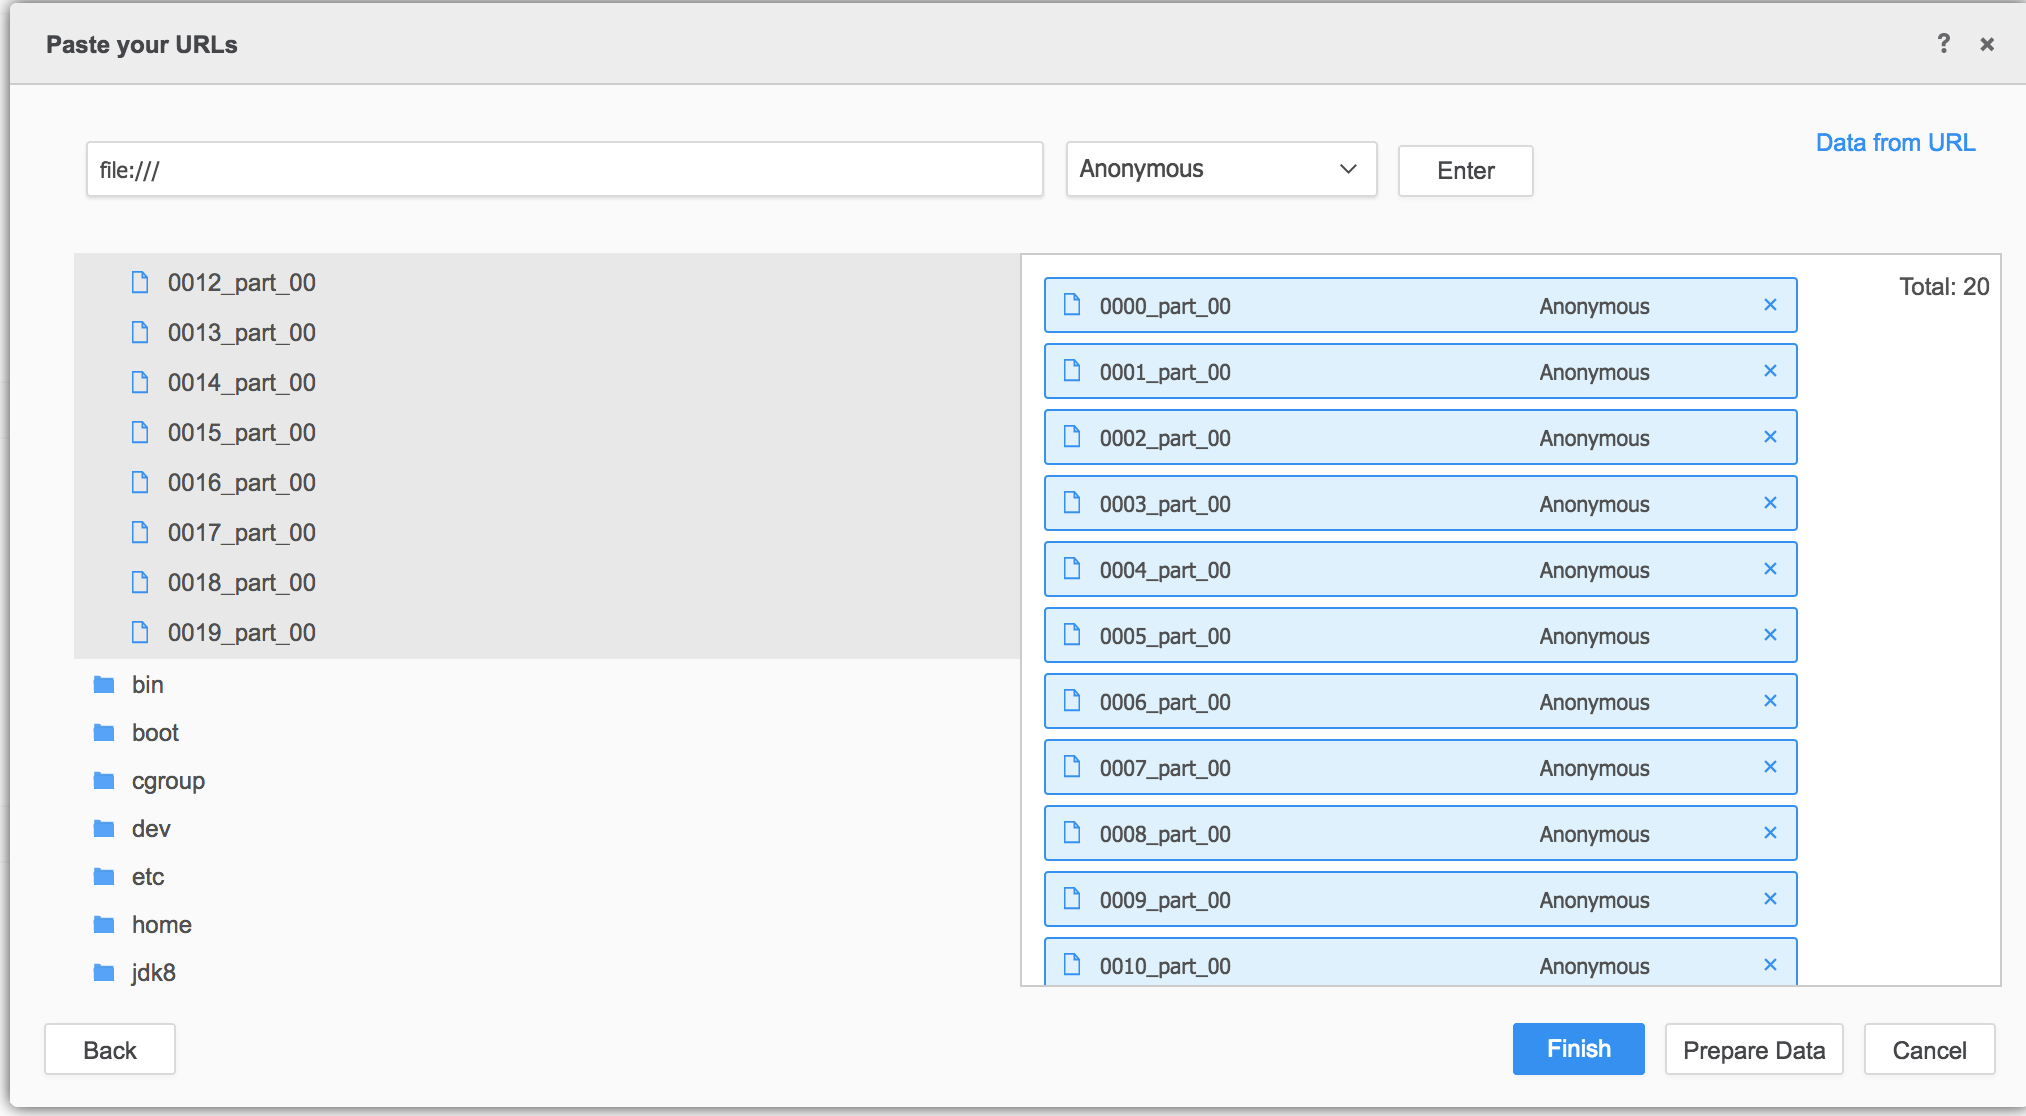Image resolution: width=2026 pixels, height=1116 pixels.
Task: Open the etc folder
Action: [x=148, y=876]
